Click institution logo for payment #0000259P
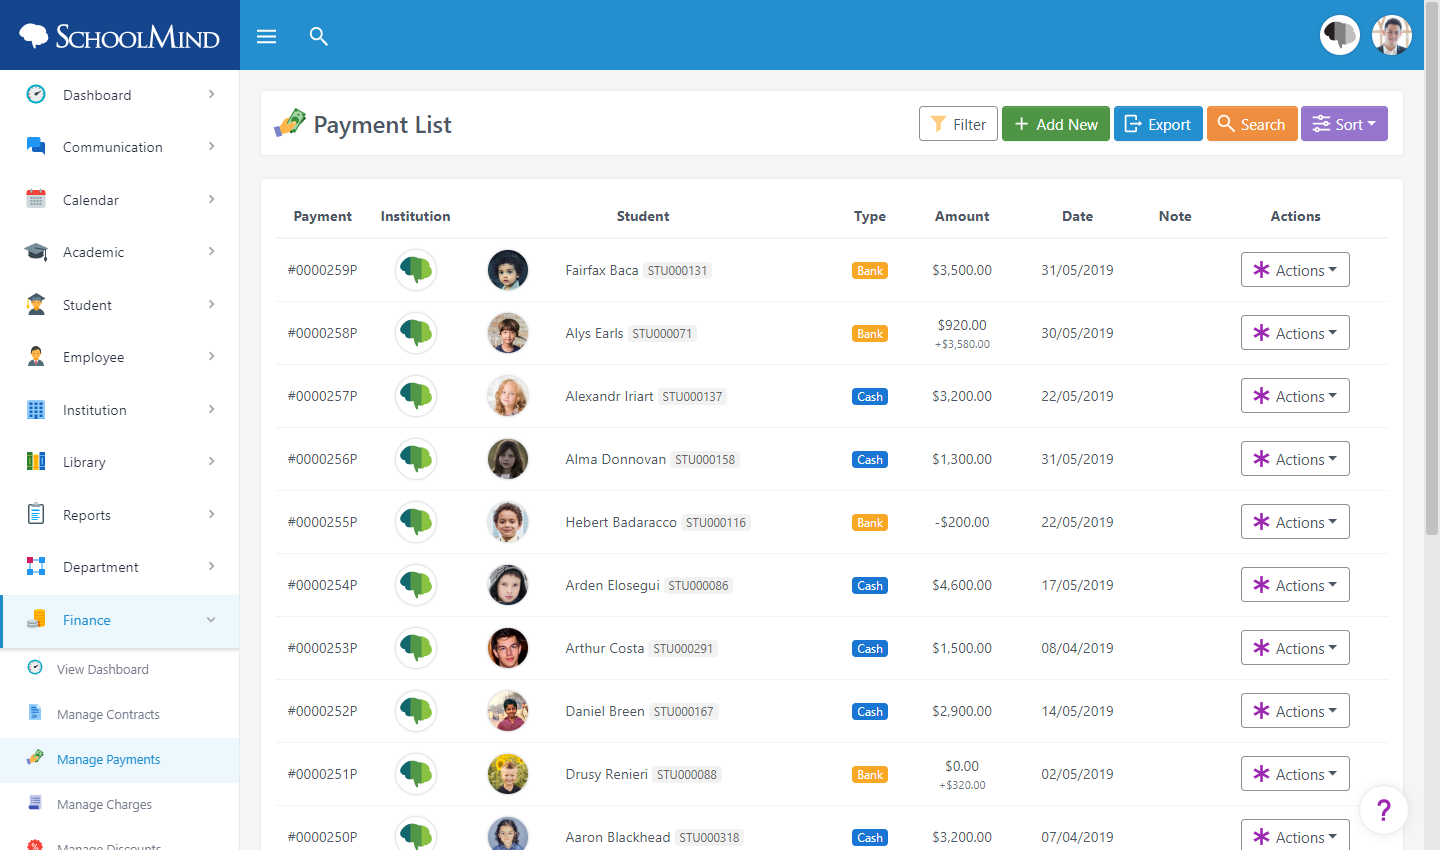 pyautogui.click(x=416, y=270)
